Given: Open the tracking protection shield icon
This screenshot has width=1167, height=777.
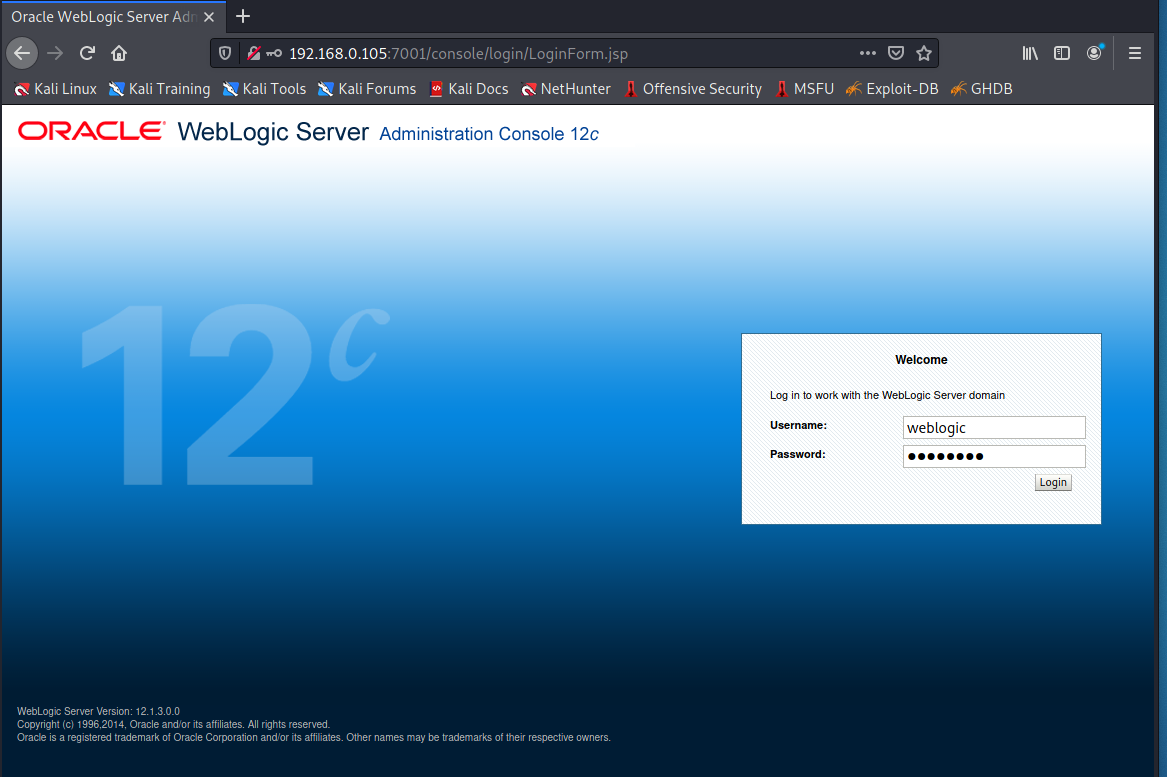Looking at the screenshot, I should (225, 53).
